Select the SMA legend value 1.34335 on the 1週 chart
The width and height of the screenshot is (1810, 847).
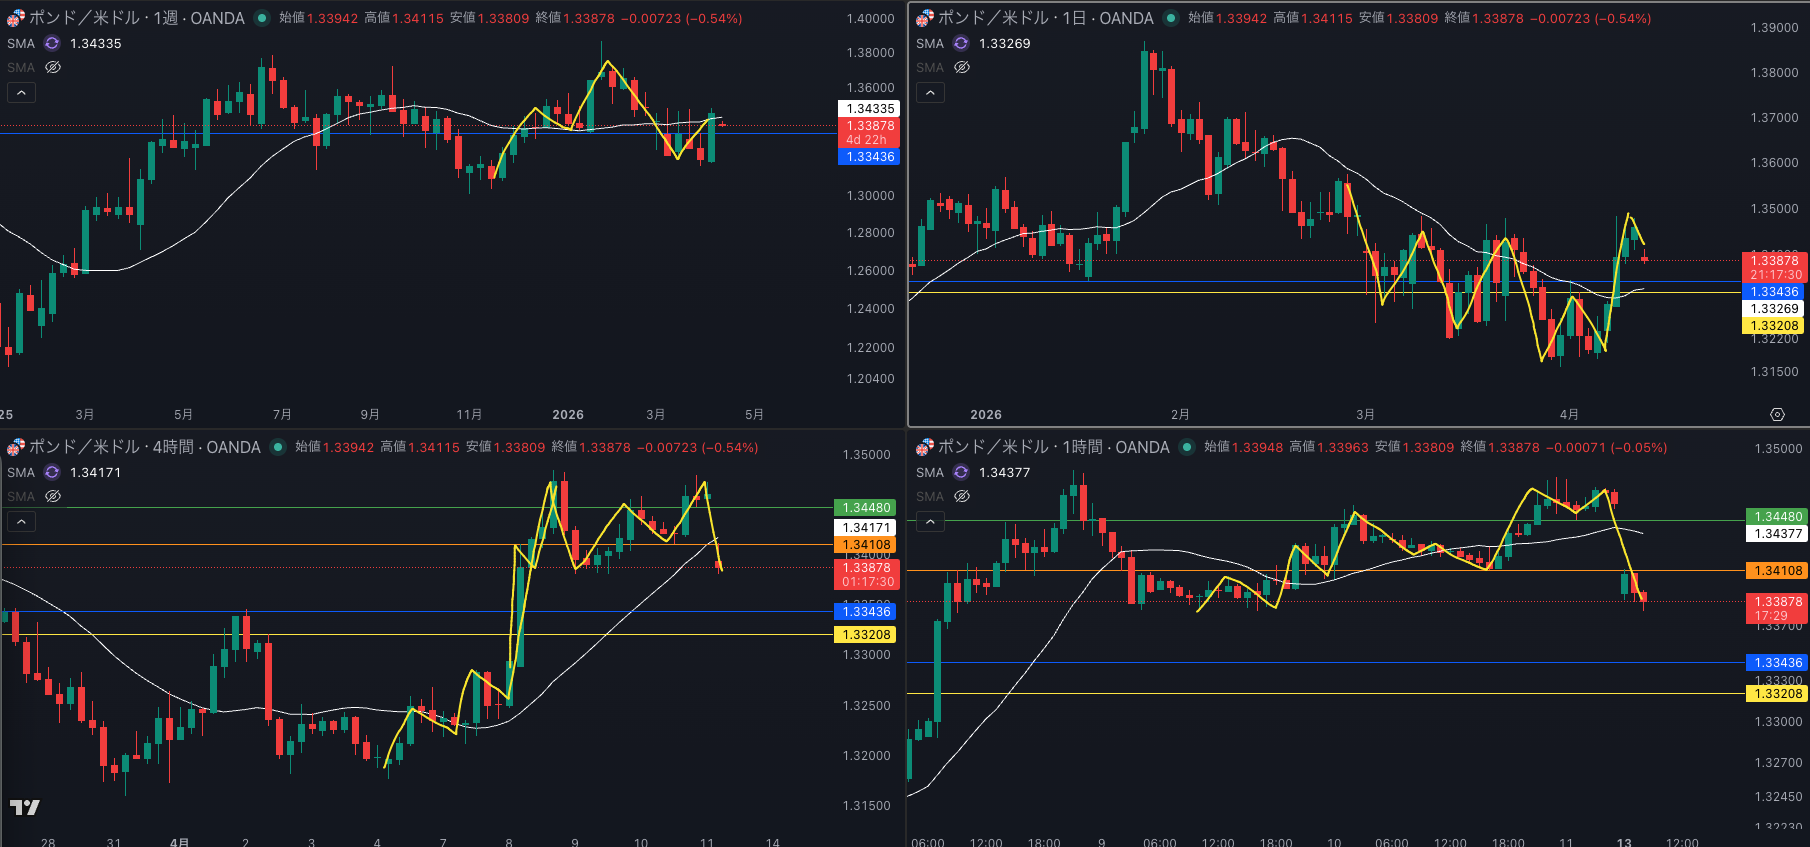(x=96, y=43)
